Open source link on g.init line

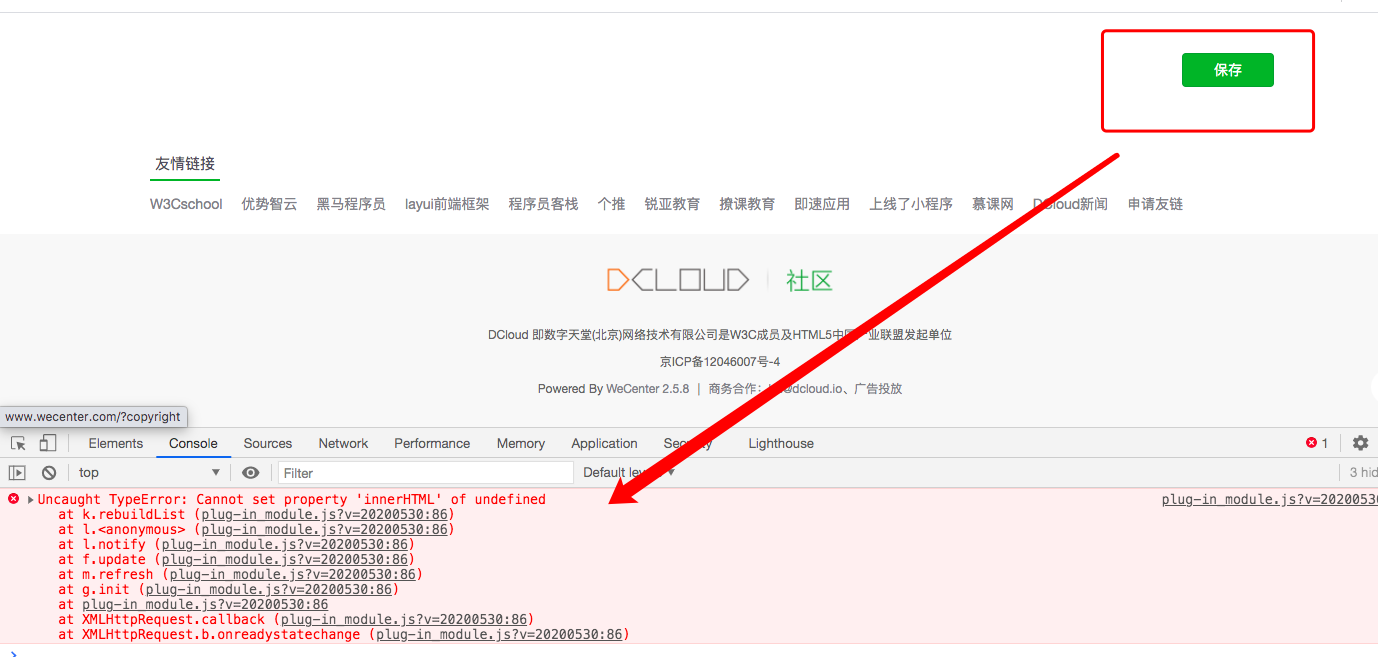268,589
